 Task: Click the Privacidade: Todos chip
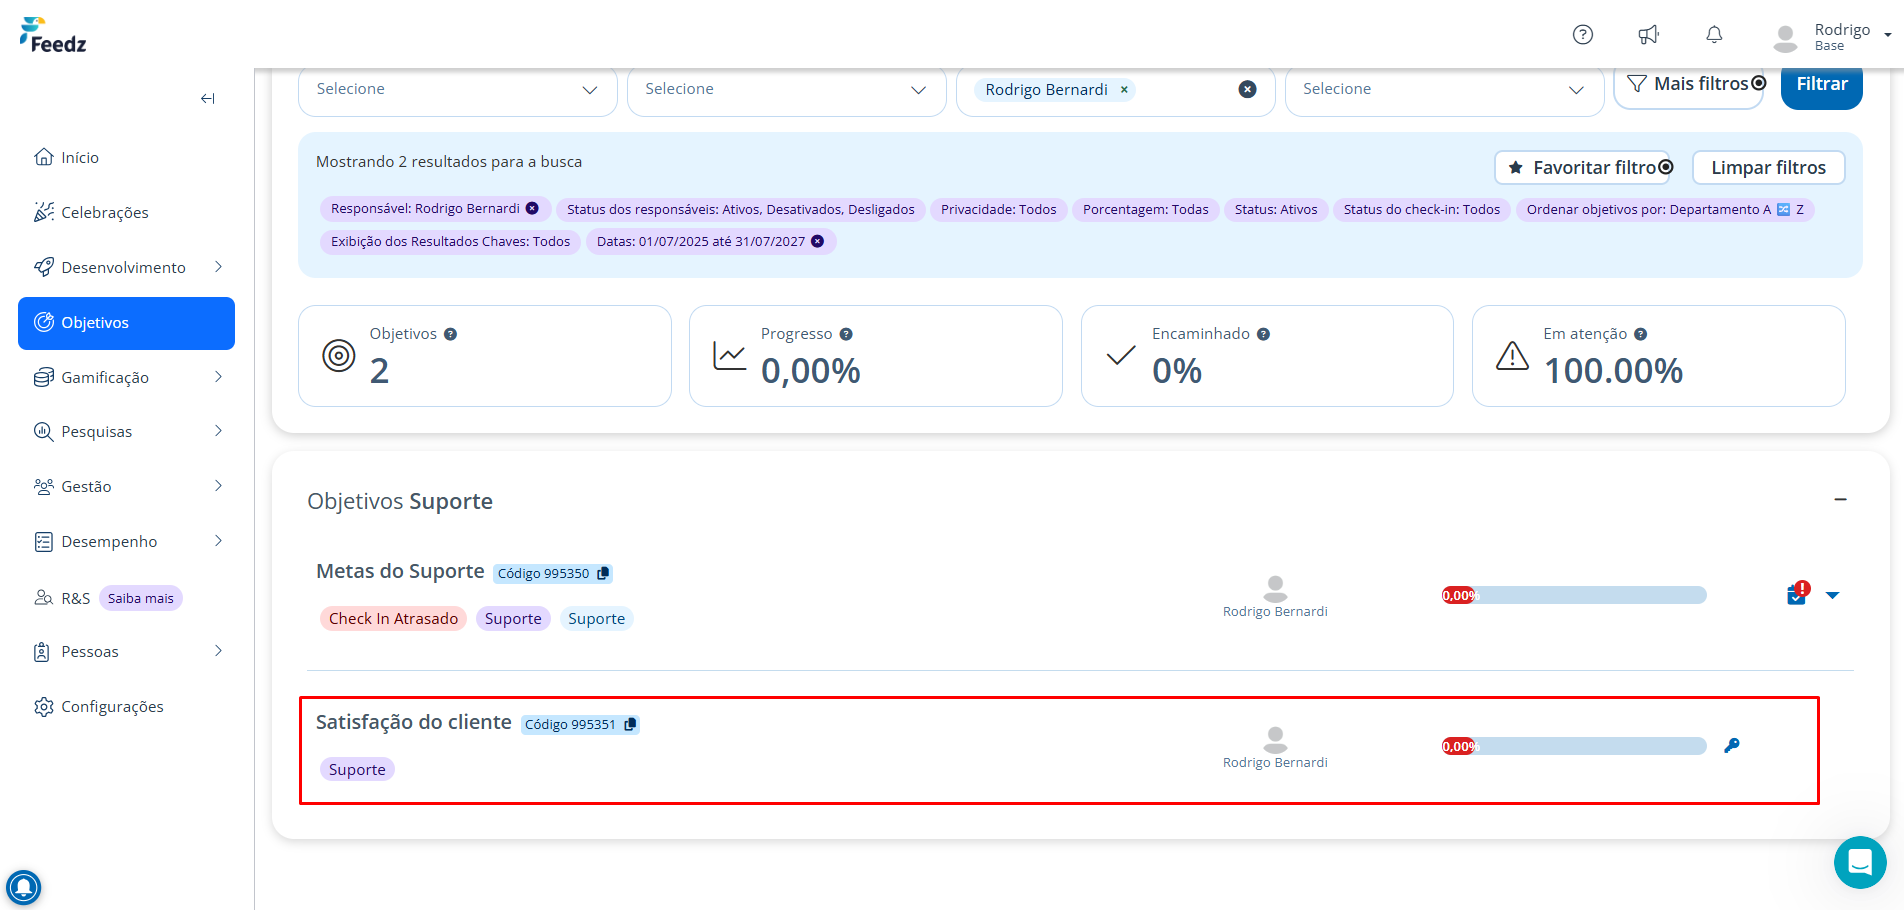pos(999,209)
